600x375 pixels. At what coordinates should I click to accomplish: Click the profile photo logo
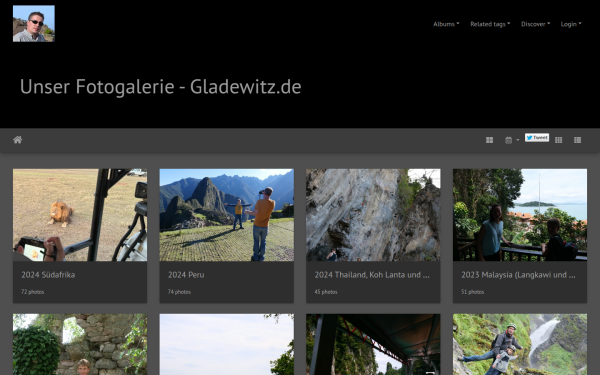(x=34, y=23)
